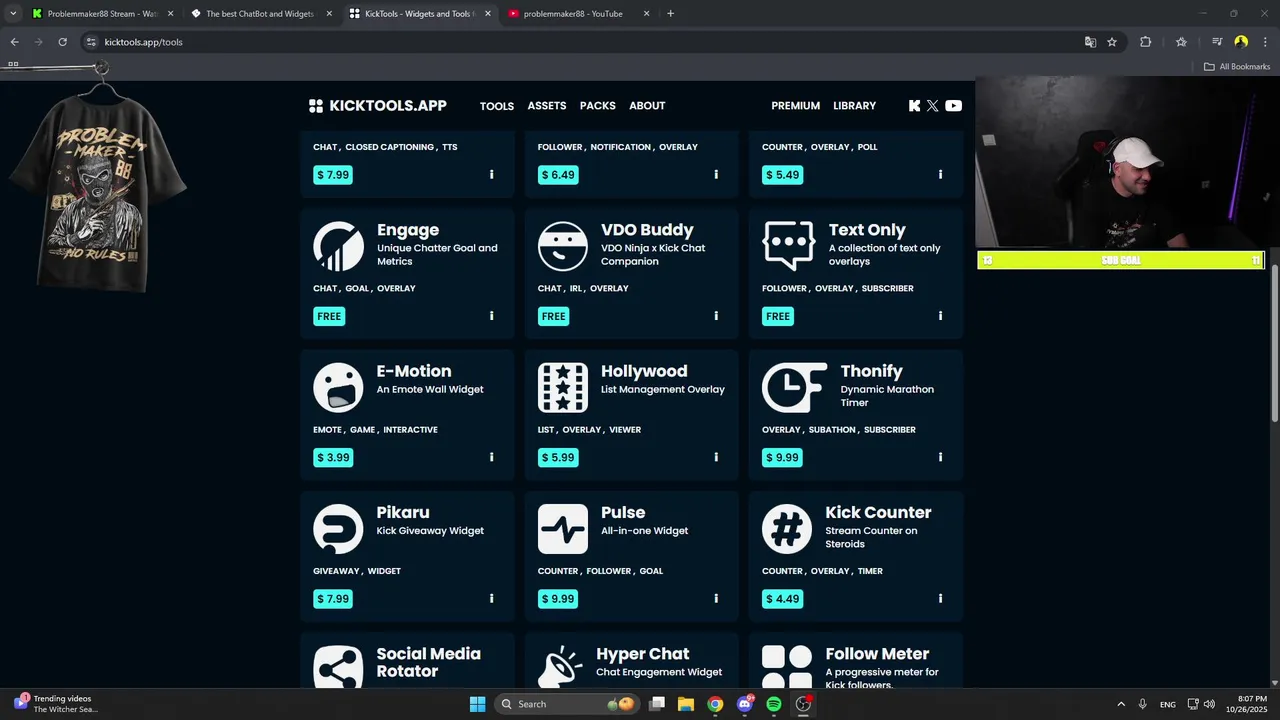Bookmark this page with the star icon
Viewport: 1280px width, 720px height.
[1112, 42]
